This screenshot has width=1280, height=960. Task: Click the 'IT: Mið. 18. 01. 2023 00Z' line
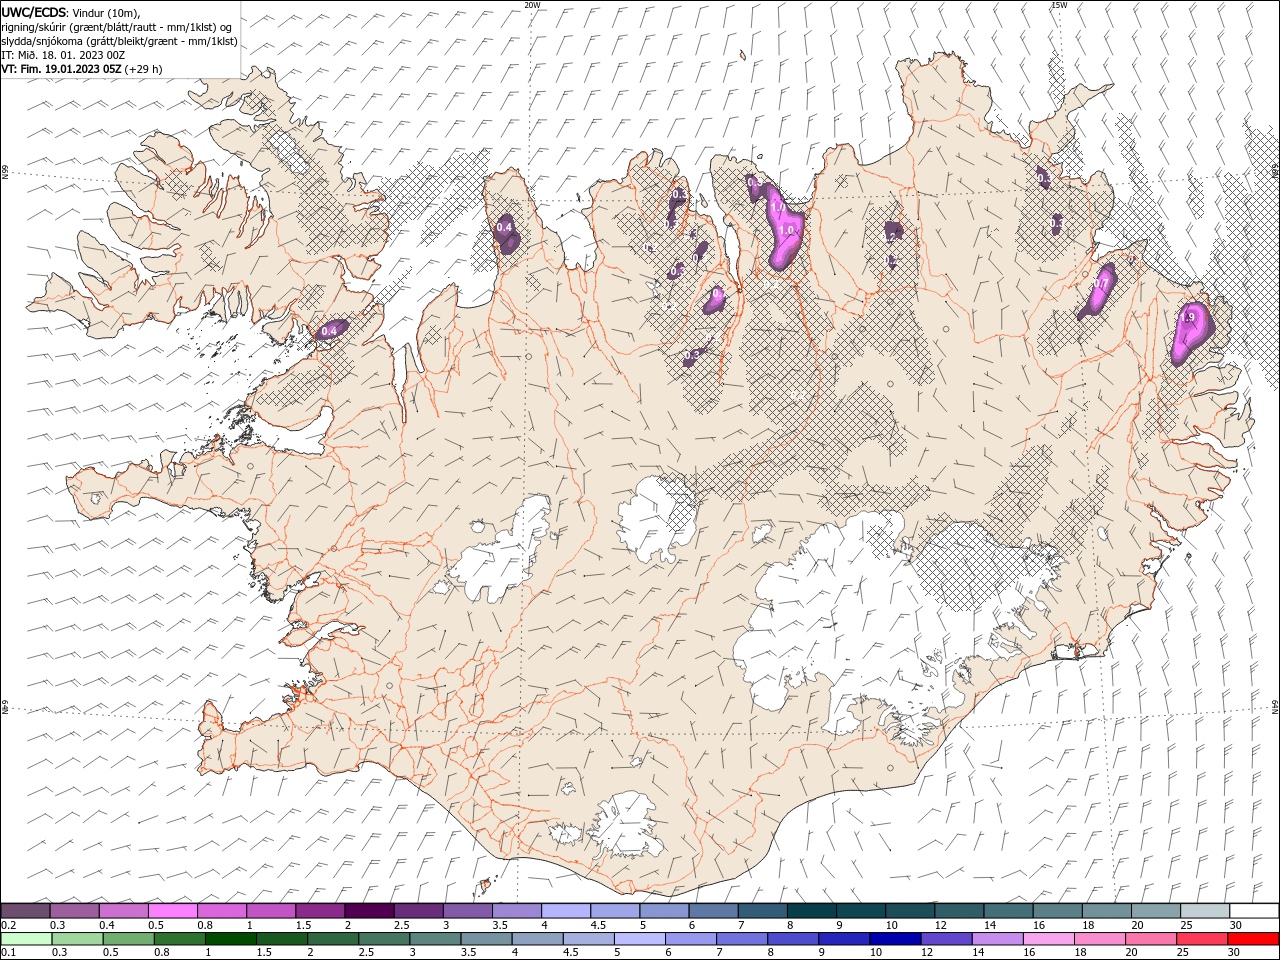click(x=63, y=55)
